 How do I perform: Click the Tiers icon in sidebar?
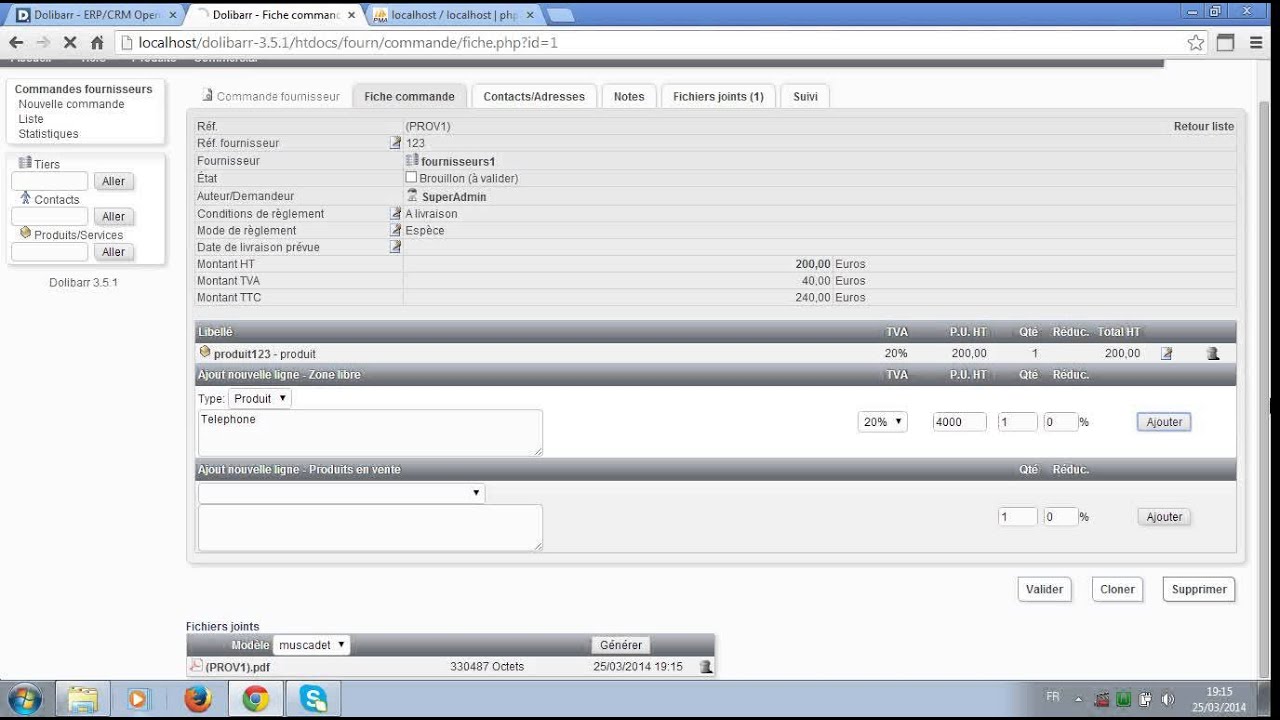click(x=25, y=163)
